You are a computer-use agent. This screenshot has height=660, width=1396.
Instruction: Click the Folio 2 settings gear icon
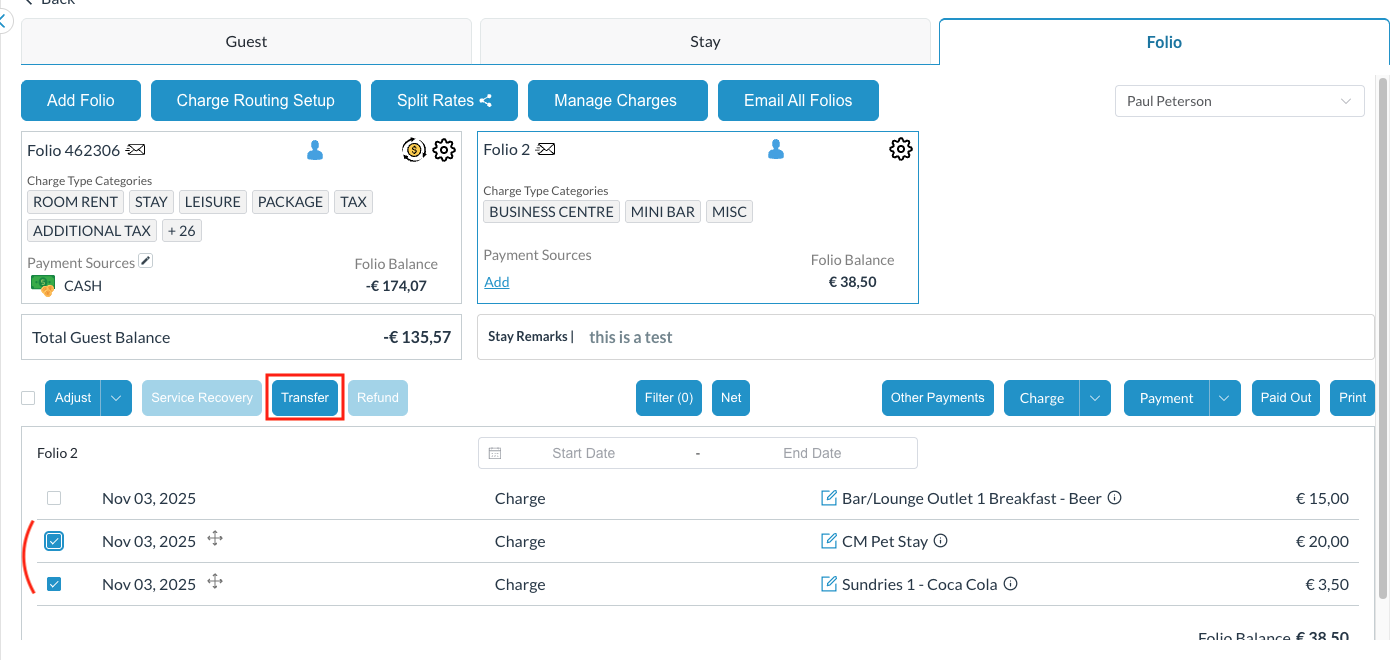point(900,149)
